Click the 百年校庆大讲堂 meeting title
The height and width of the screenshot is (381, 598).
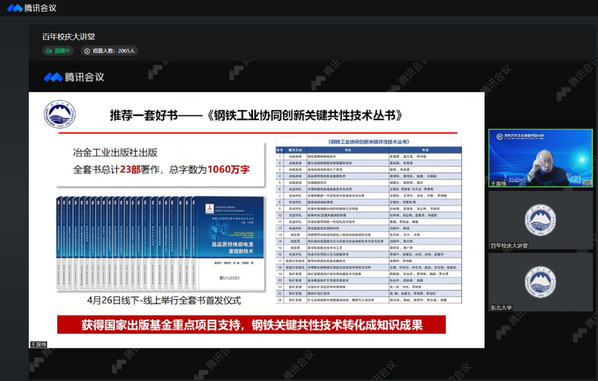point(69,37)
